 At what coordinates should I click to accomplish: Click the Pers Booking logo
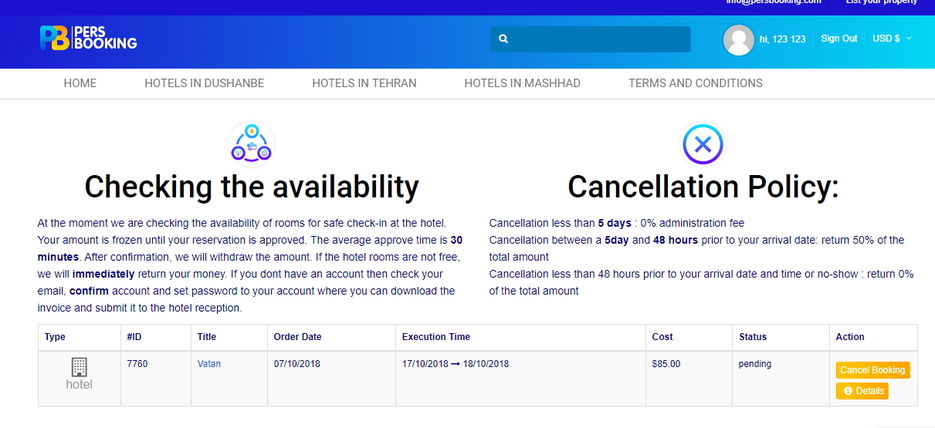click(88, 38)
